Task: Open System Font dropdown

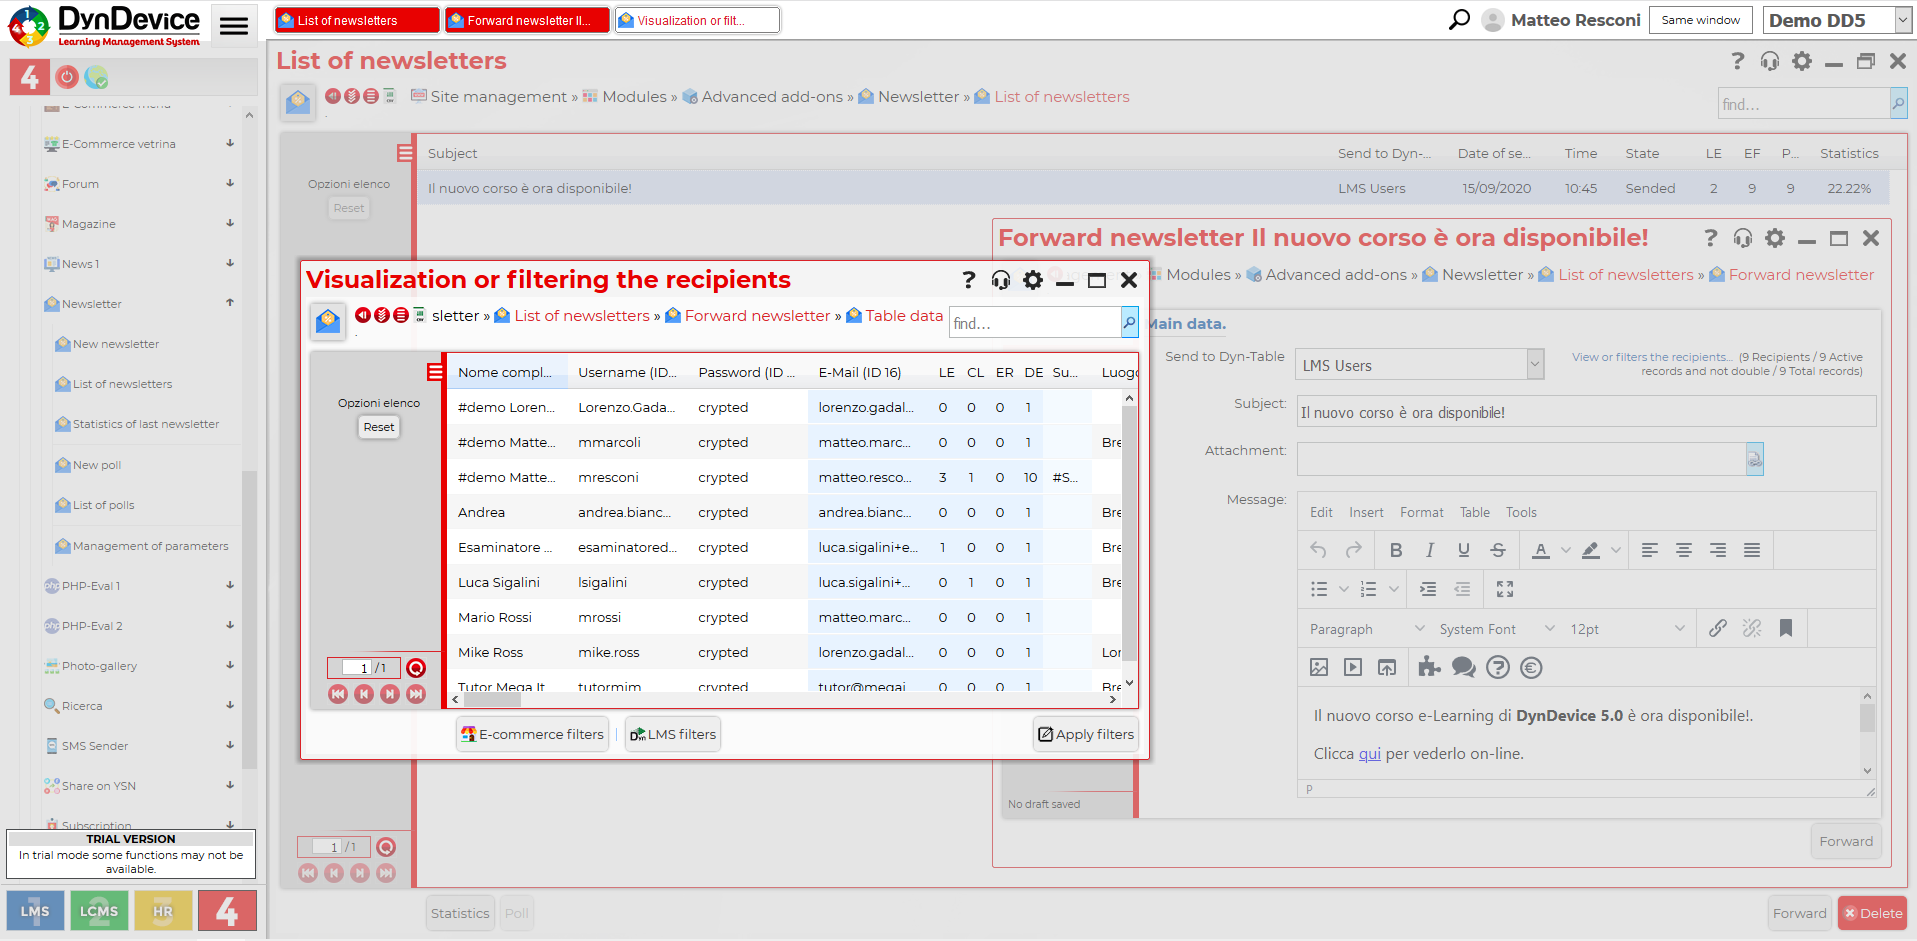Action: click(1496, 629)
